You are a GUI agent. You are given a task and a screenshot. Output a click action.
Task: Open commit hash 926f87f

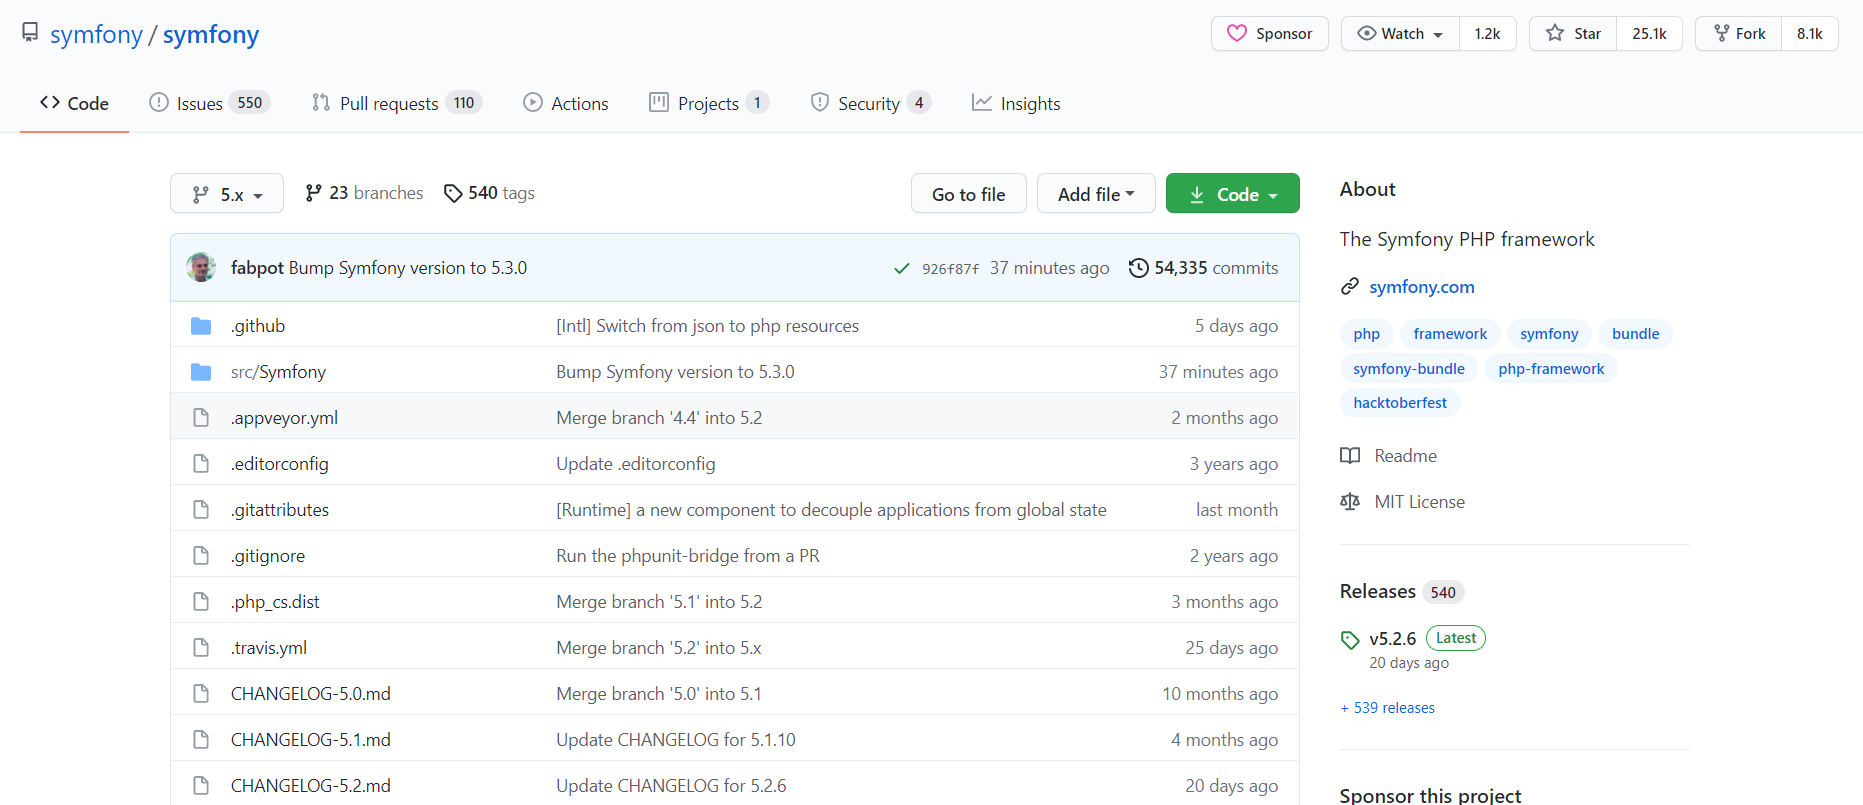pyautogui.click(x=951, y=269)
